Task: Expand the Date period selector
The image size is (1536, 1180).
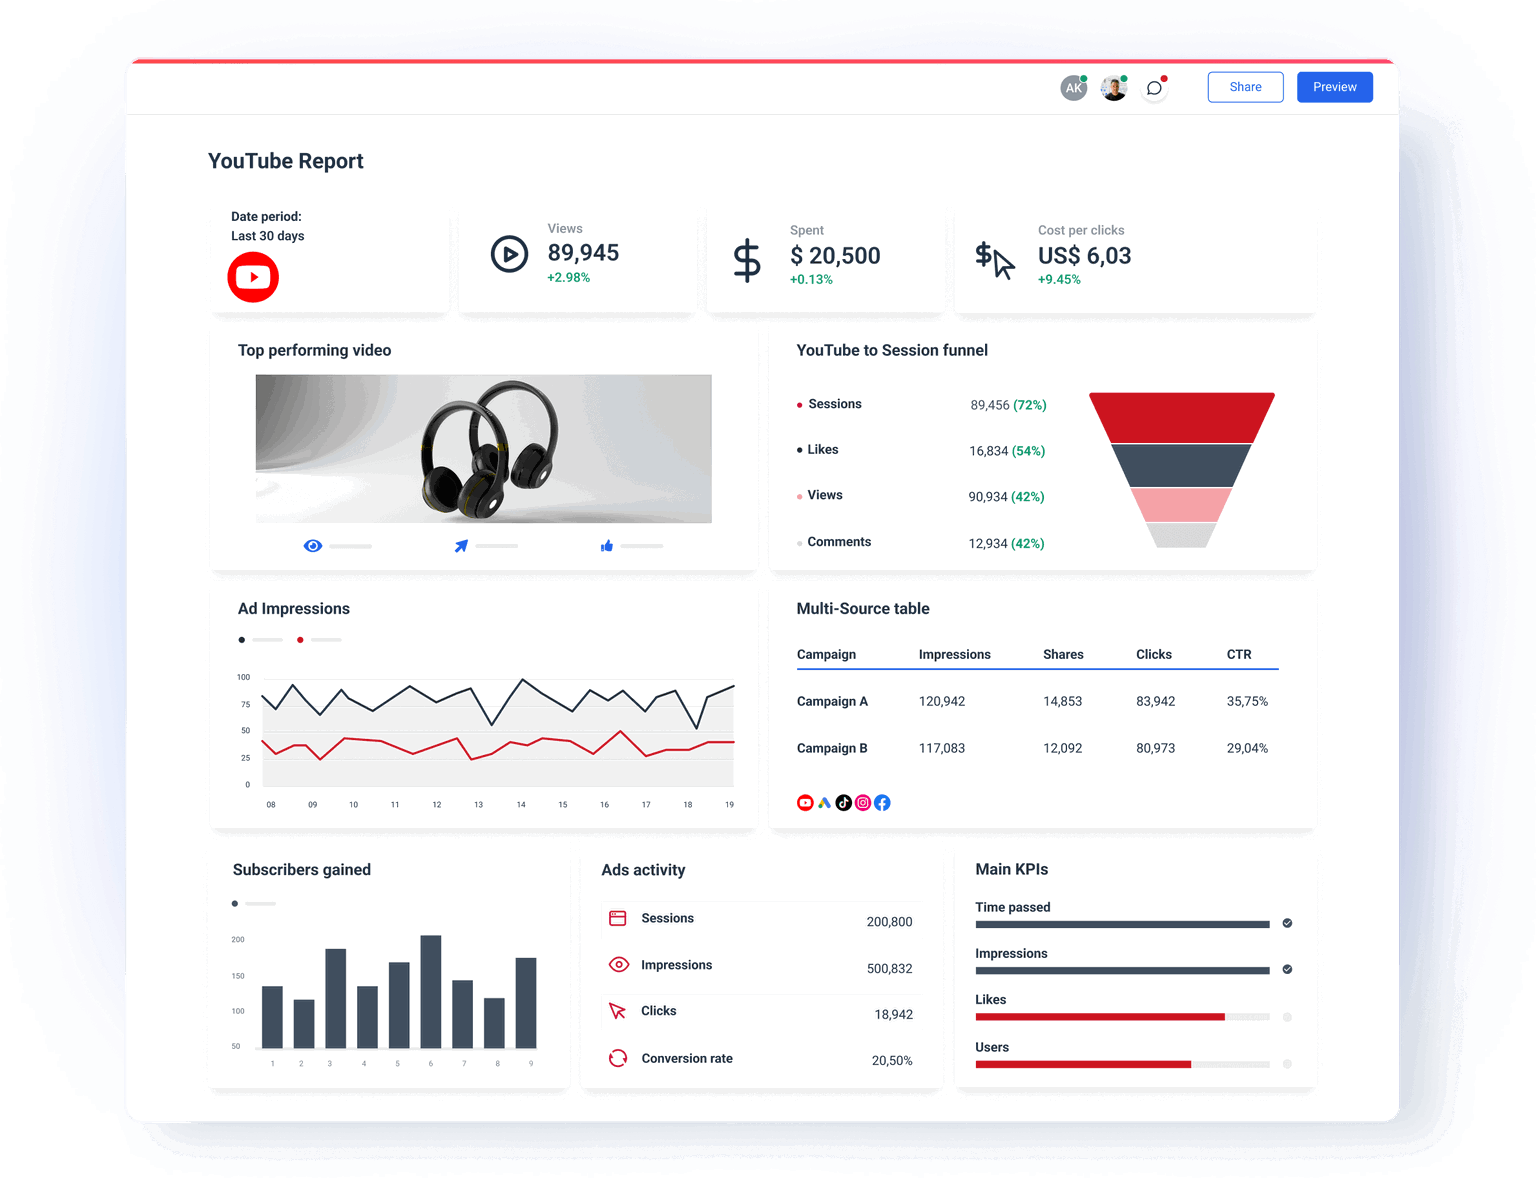Action: 267,226
